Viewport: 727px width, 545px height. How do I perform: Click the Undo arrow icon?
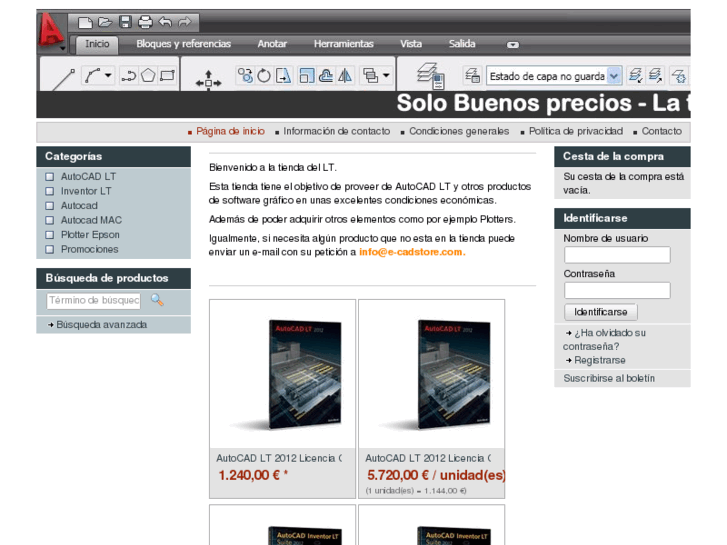click(165, 22)
